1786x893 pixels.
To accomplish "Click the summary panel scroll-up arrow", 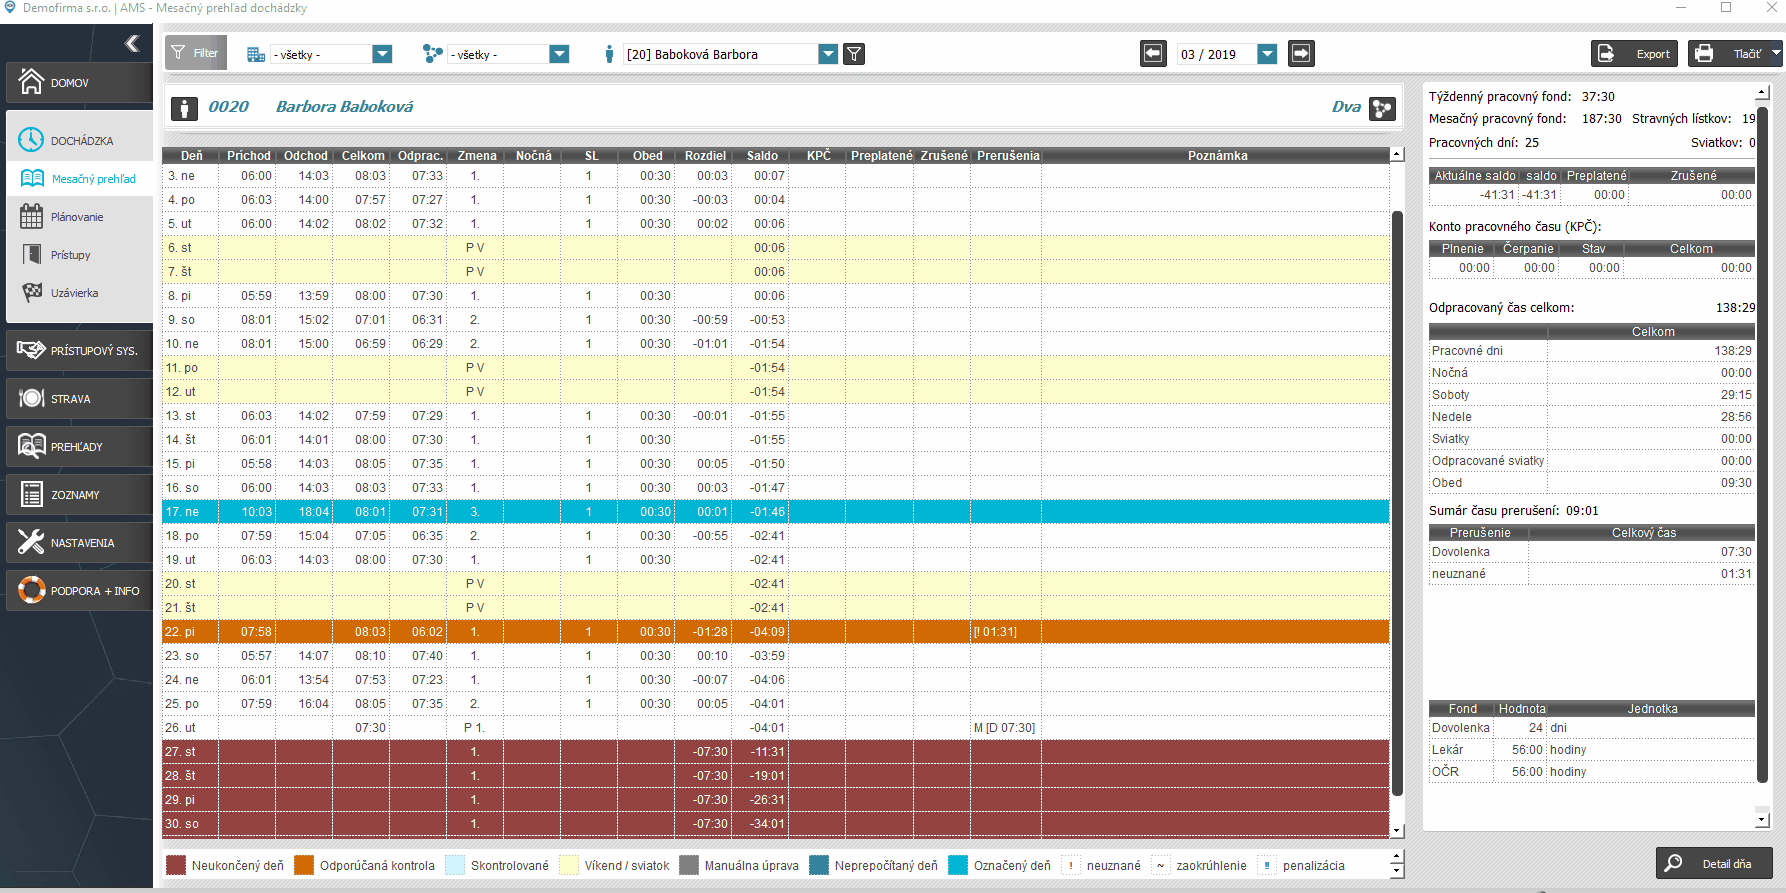I will pos(1762,93).
